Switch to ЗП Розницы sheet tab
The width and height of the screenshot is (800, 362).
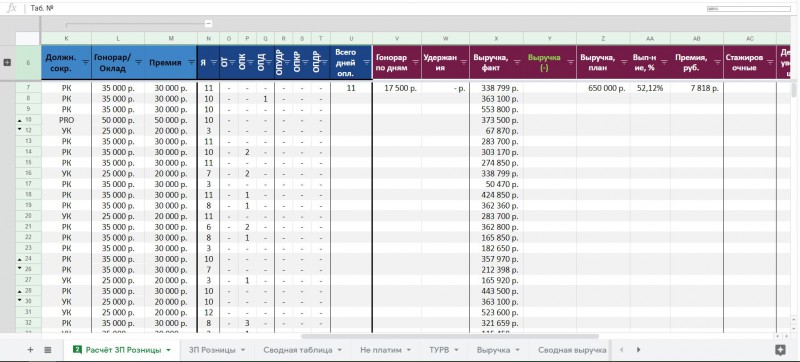[x=212, y=350]
